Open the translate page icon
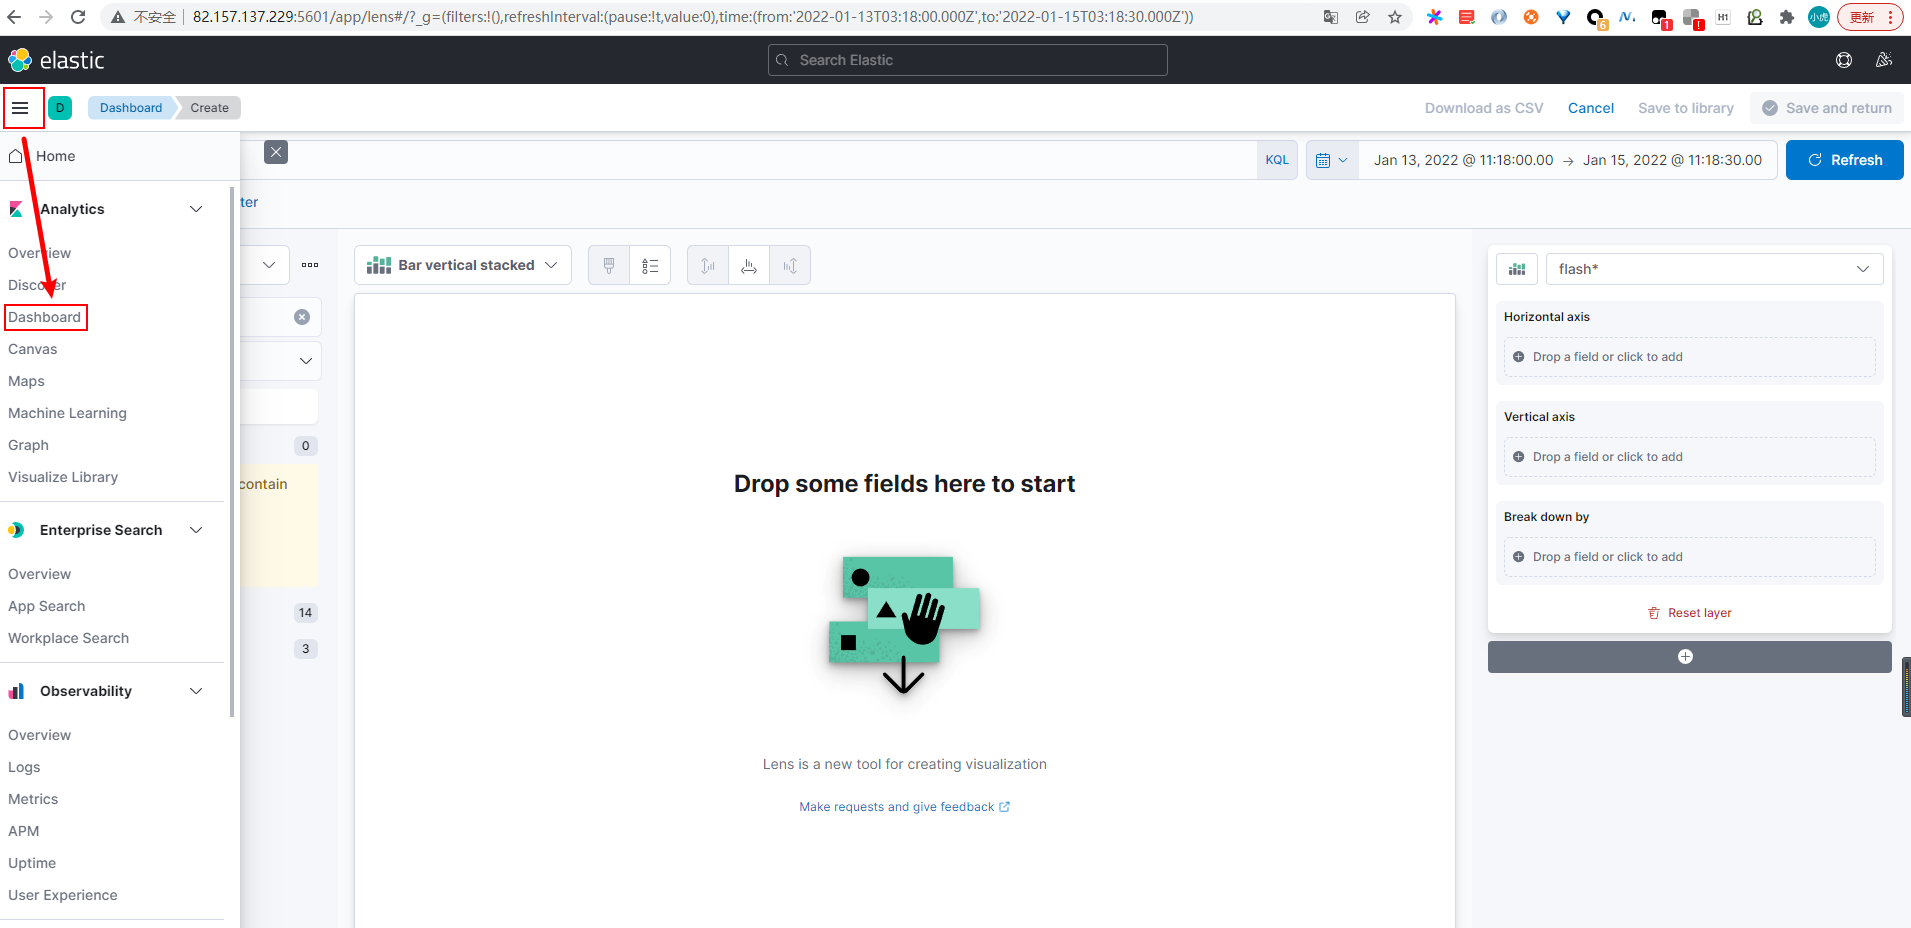 click(1331, 17)
